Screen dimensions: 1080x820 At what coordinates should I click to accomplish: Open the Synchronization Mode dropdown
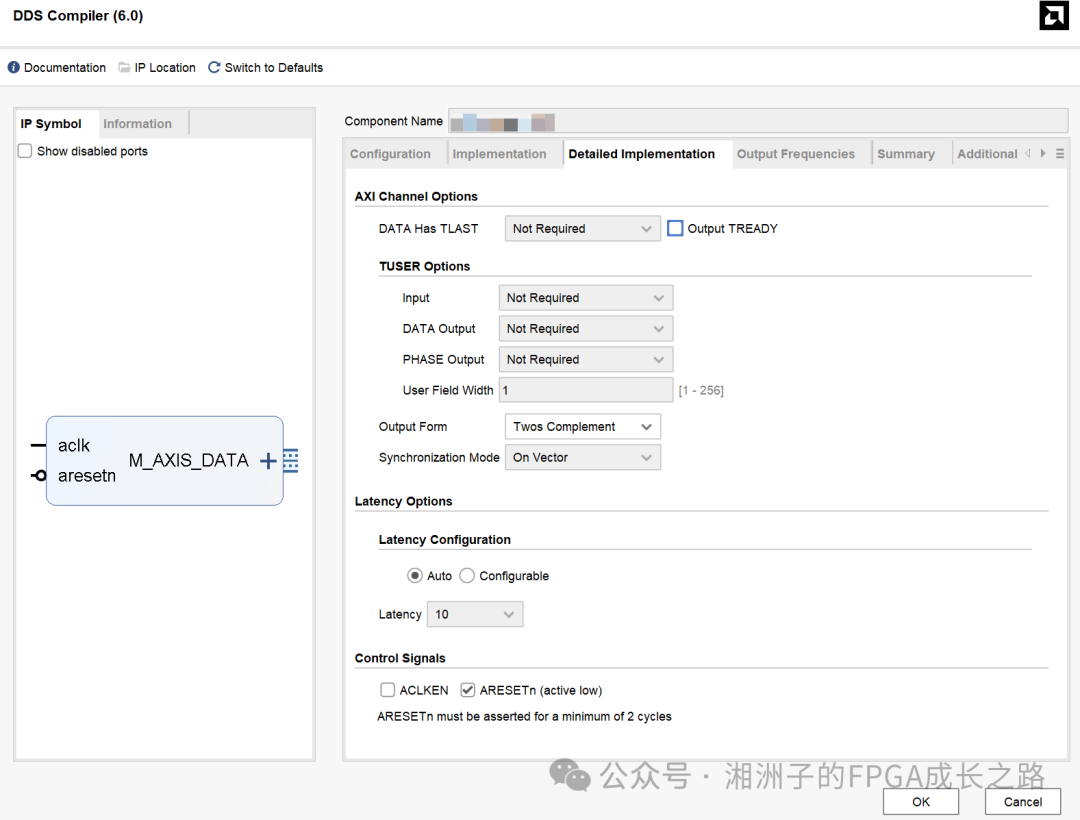tap(582, 458)
